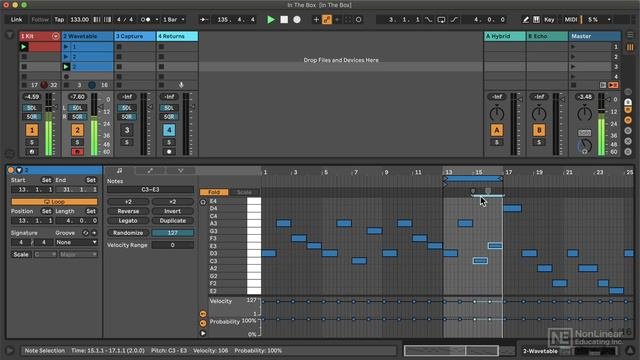Launch the playing clip in 1 Kit
This screenshot has height=360, width=640.
pos(24,47)
